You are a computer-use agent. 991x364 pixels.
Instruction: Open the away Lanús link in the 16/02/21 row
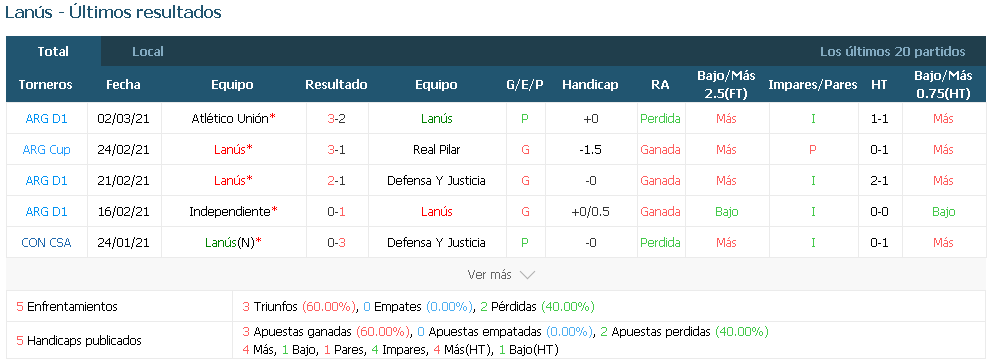(436, 211)
